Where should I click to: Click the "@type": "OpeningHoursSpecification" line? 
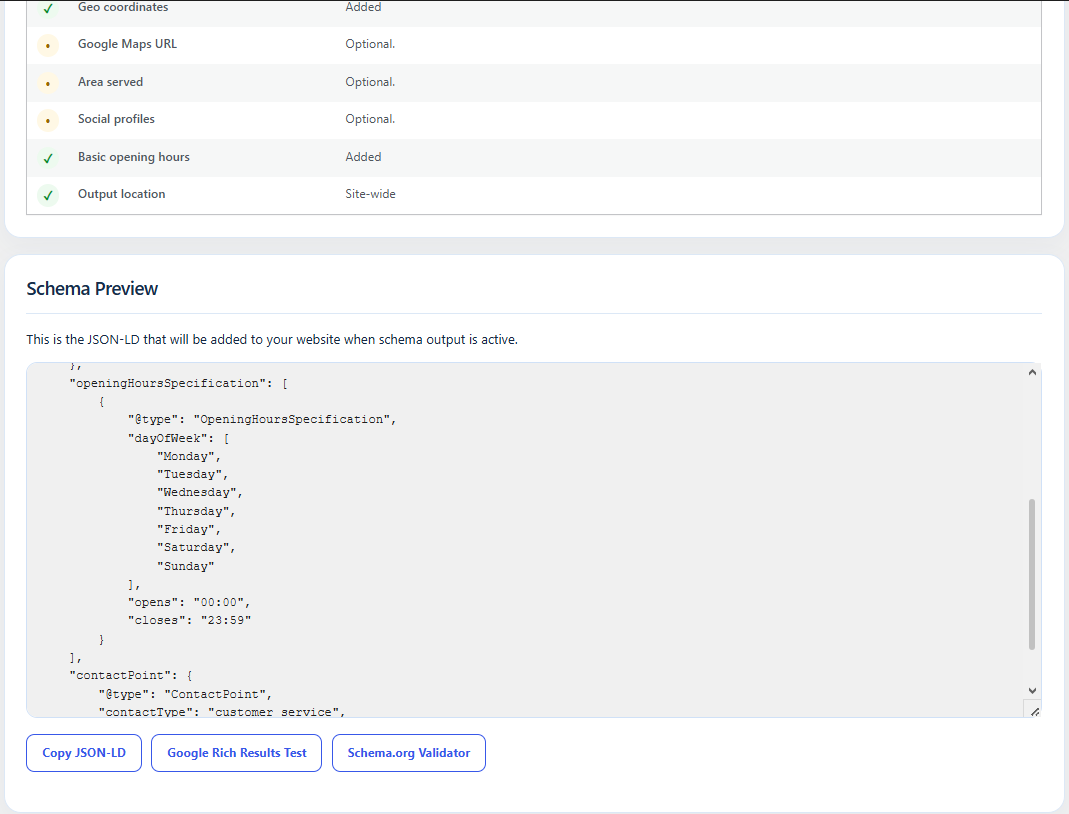pyautogui.click(x=262, y=419)
